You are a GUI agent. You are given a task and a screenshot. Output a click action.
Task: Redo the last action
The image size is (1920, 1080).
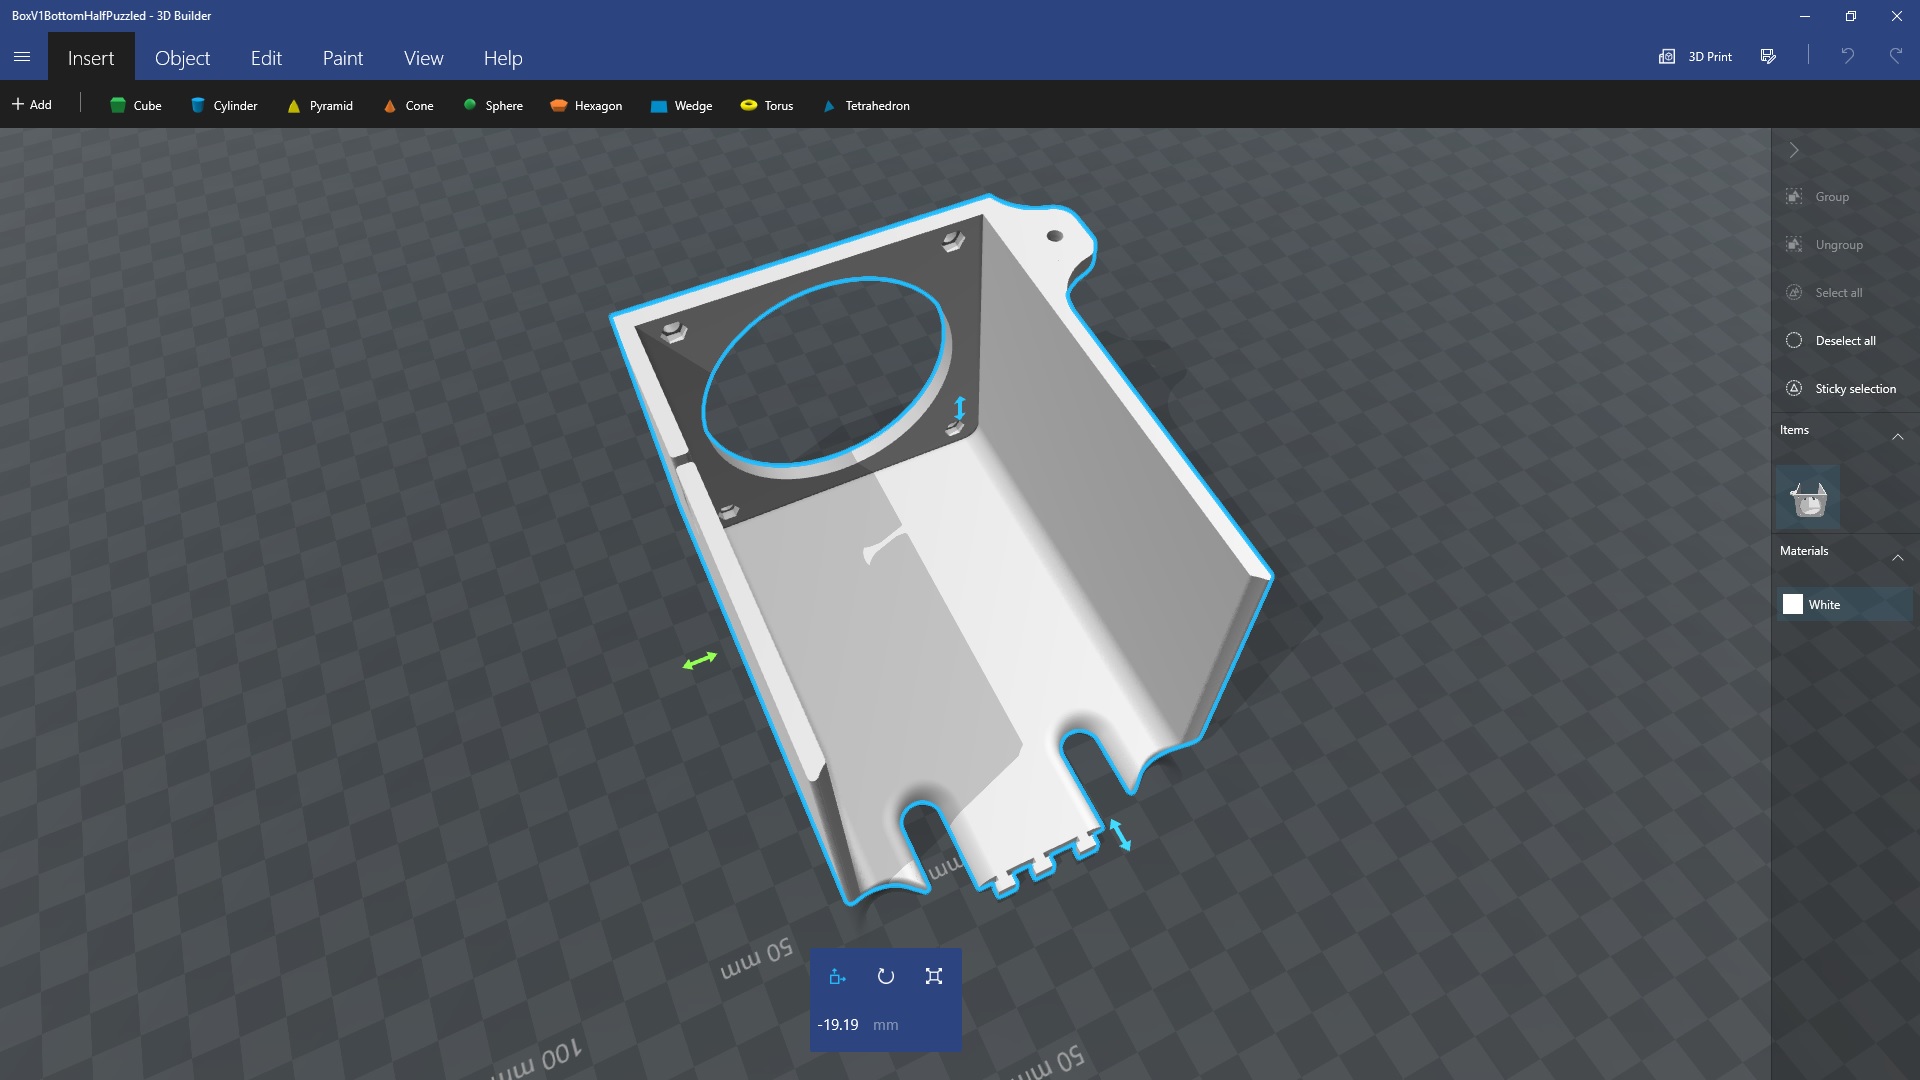[1895, 57]
